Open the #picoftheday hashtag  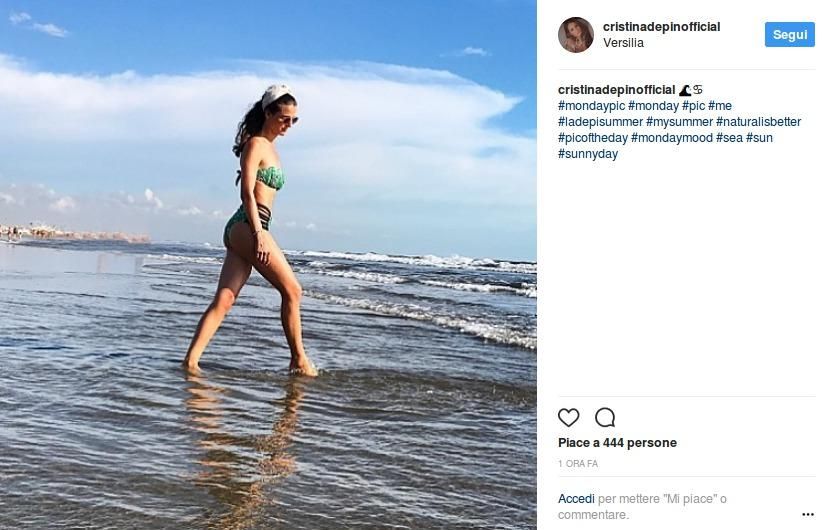click(x=592, y=138)
